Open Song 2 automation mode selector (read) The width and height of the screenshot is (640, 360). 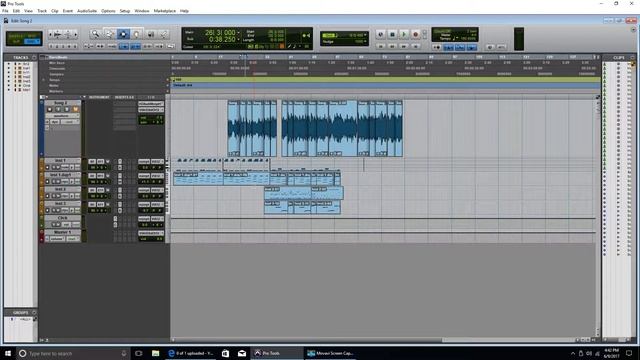tap(70, 122)
